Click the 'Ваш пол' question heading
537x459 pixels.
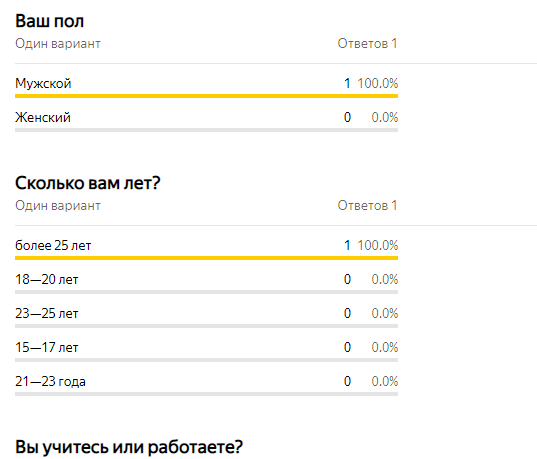(x=49, y=21)
